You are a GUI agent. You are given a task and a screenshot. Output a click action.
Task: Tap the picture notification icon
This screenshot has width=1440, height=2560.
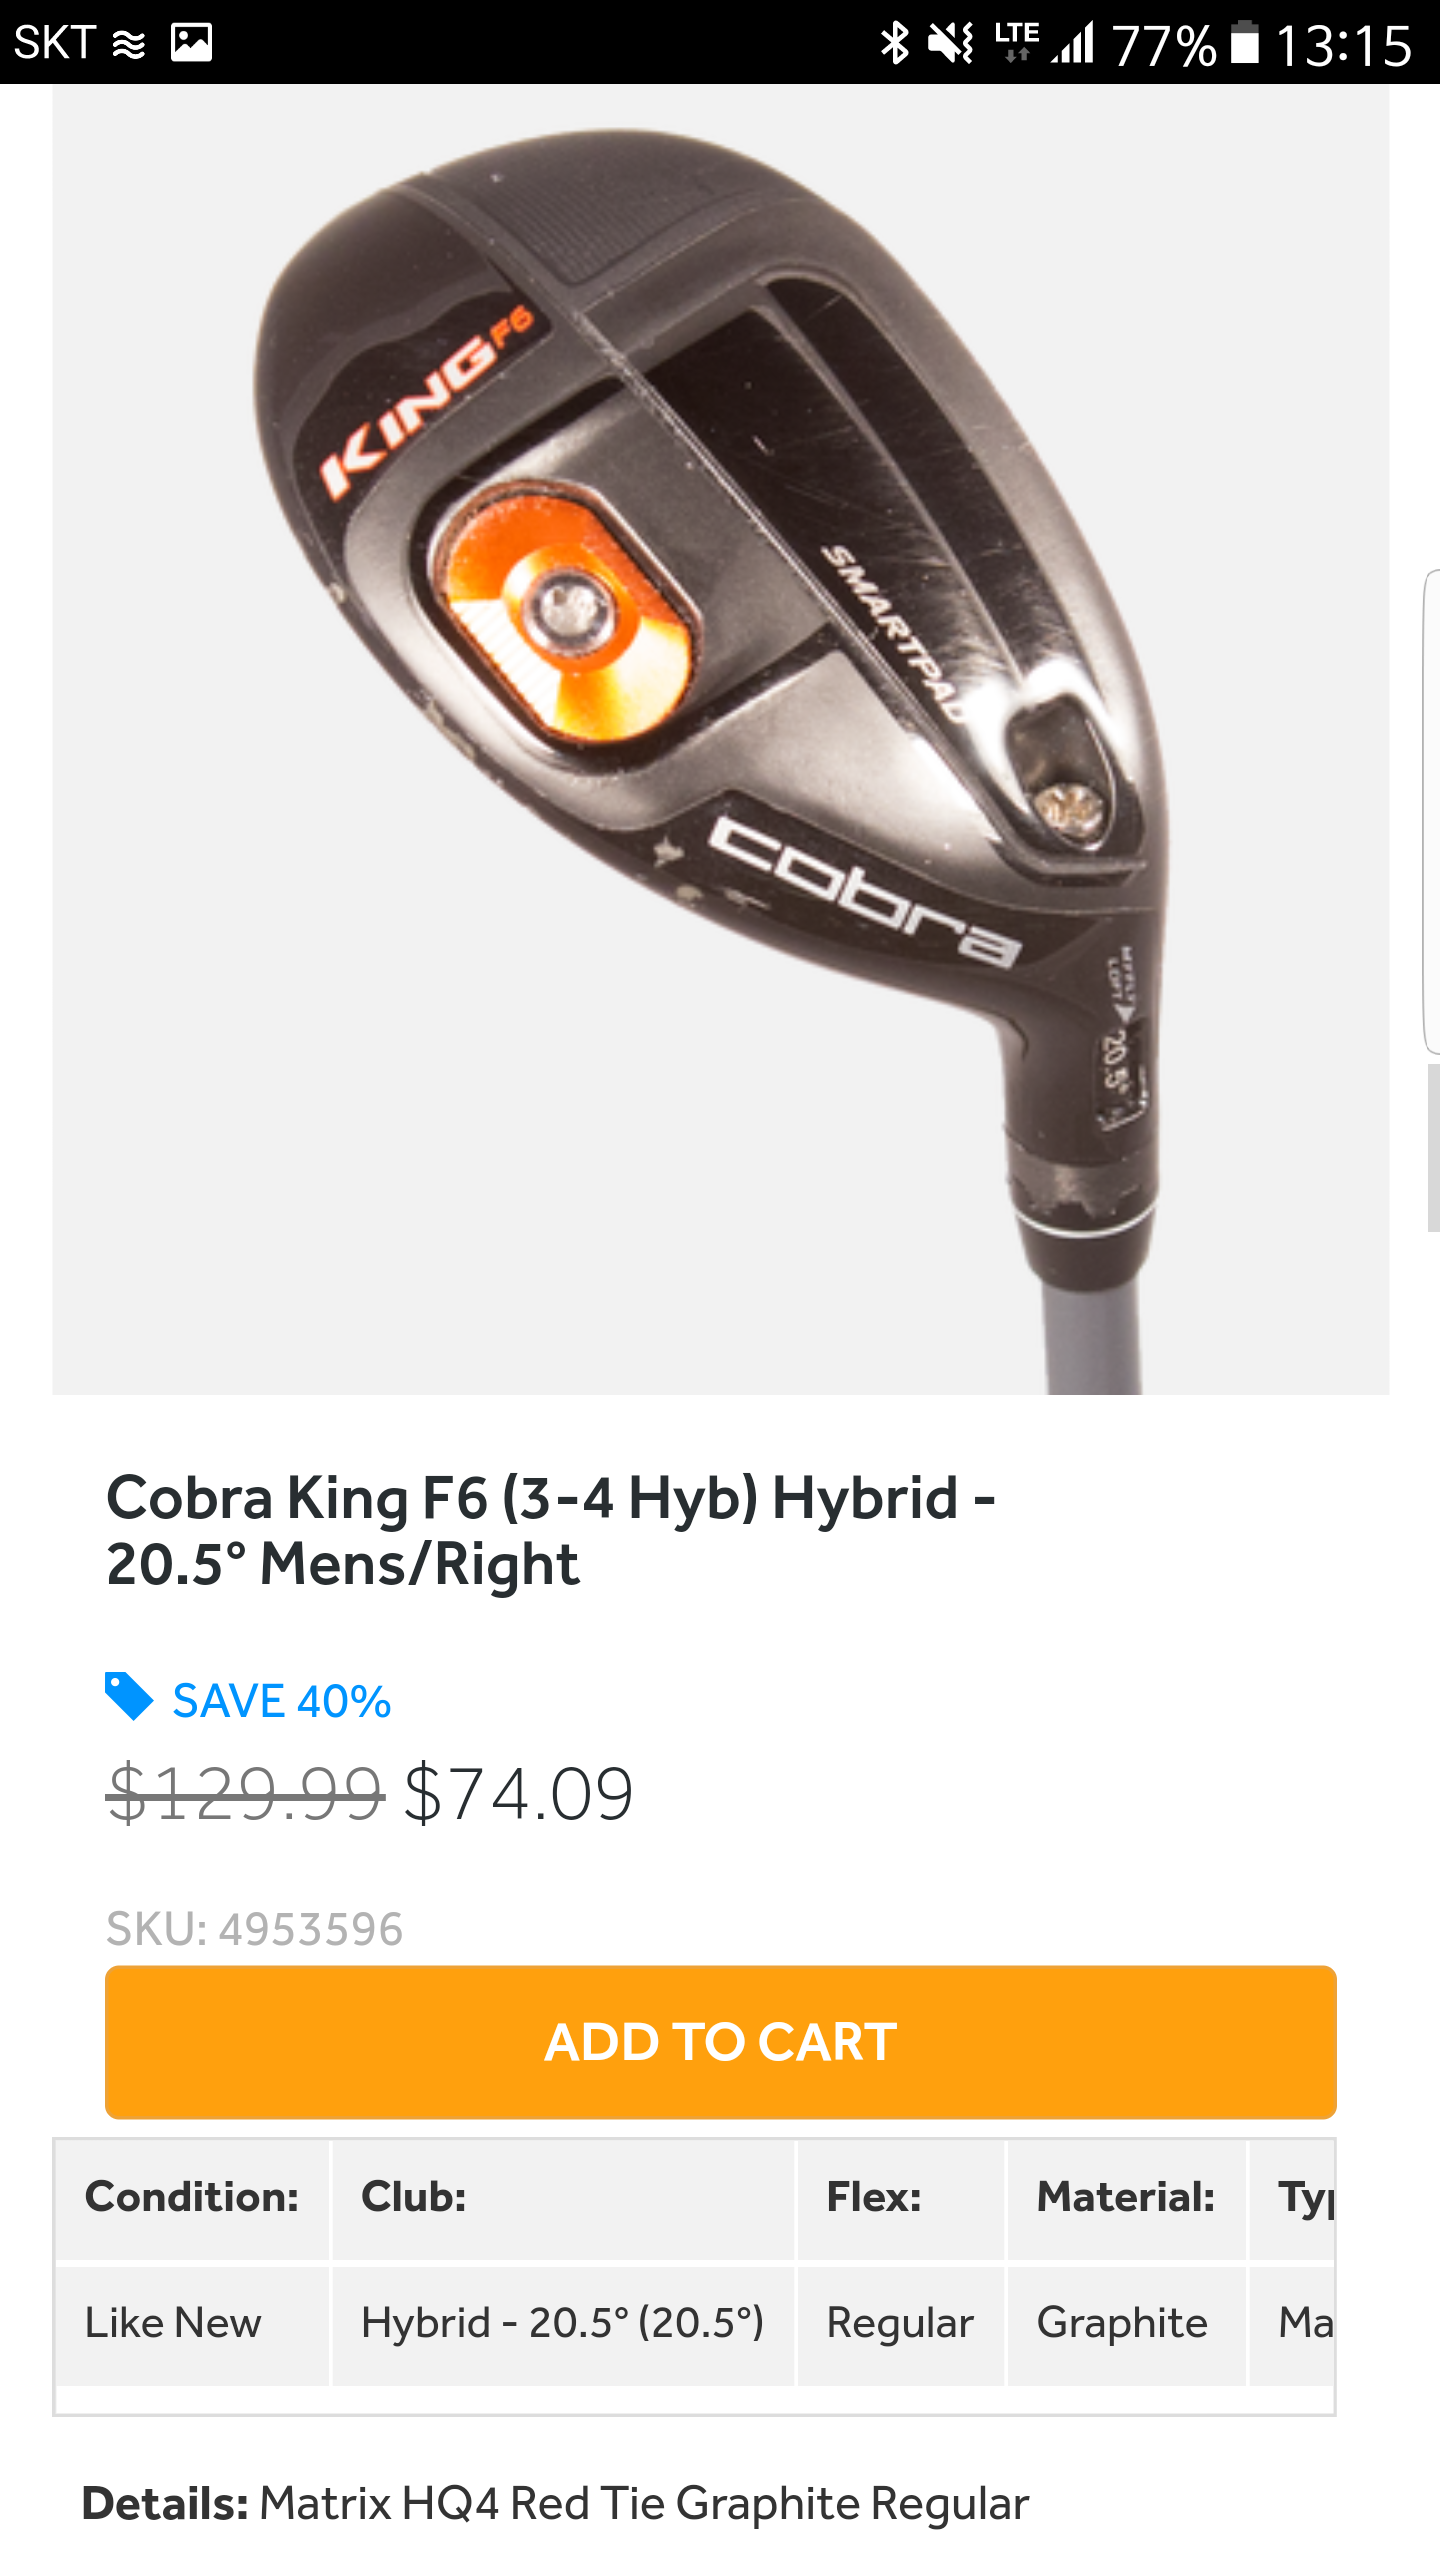(x=191, y=43)
